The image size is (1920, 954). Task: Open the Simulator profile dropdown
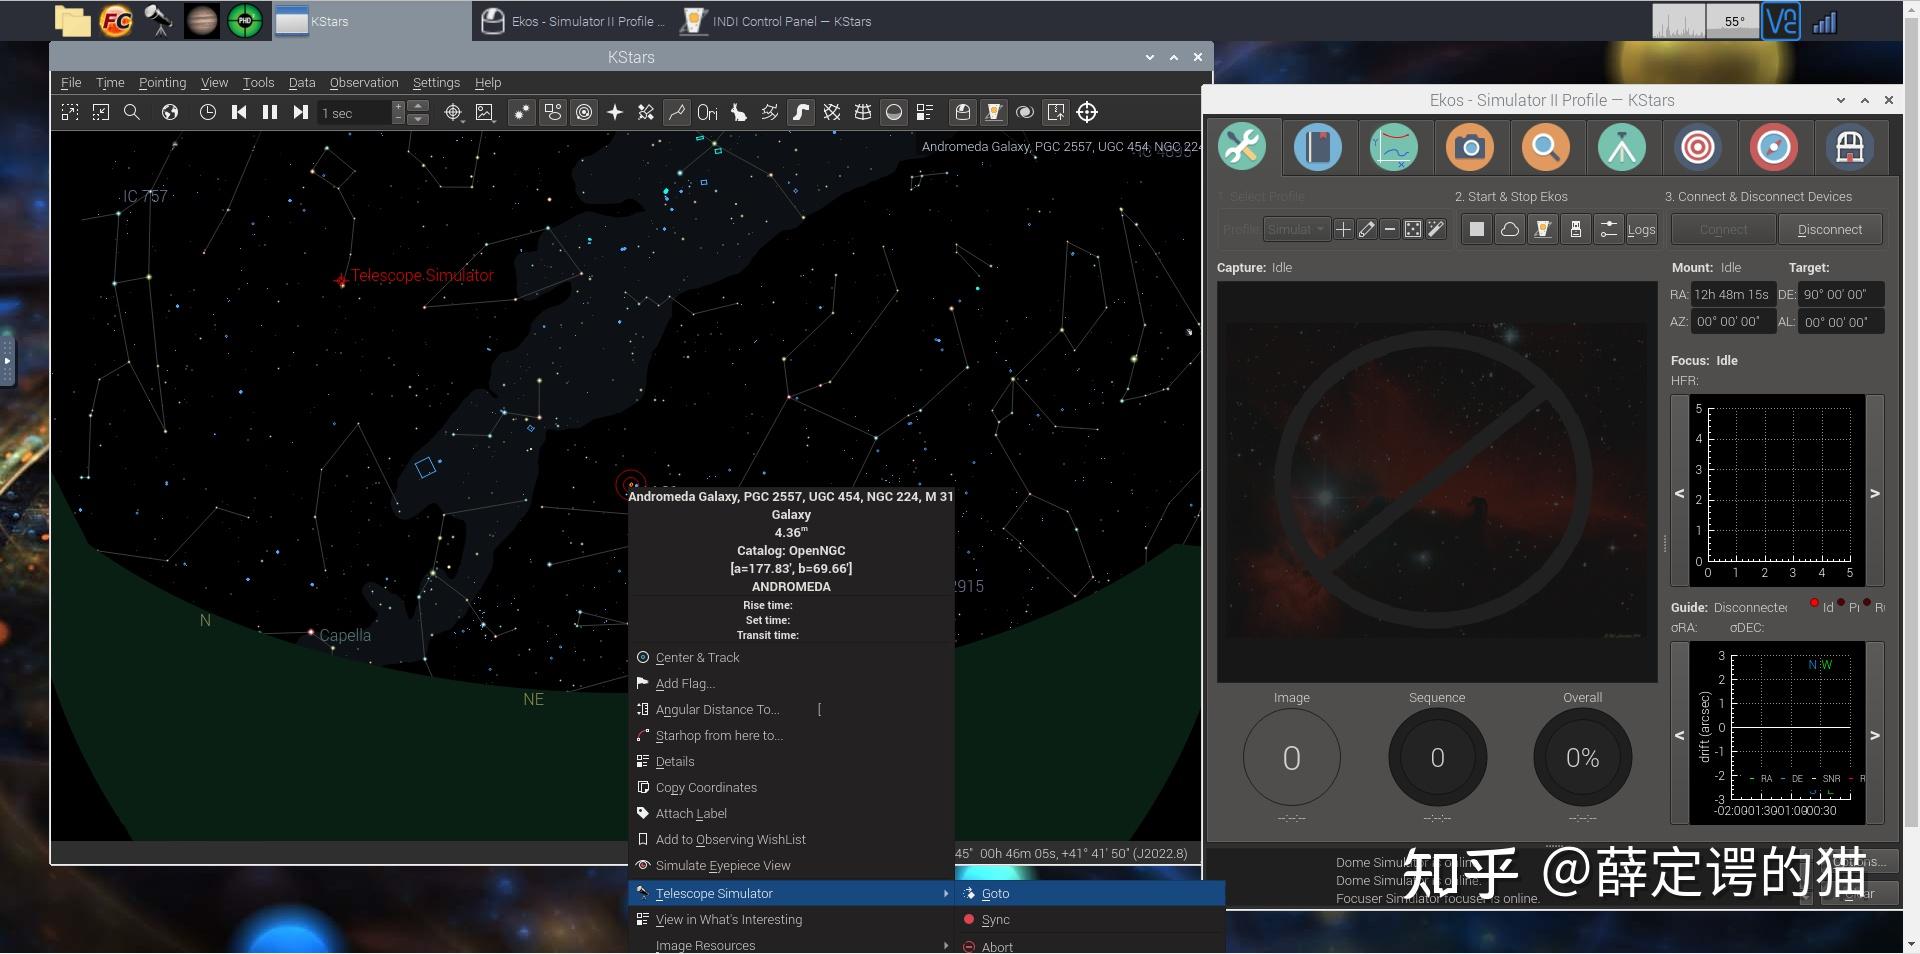[x=1297, y=229]
